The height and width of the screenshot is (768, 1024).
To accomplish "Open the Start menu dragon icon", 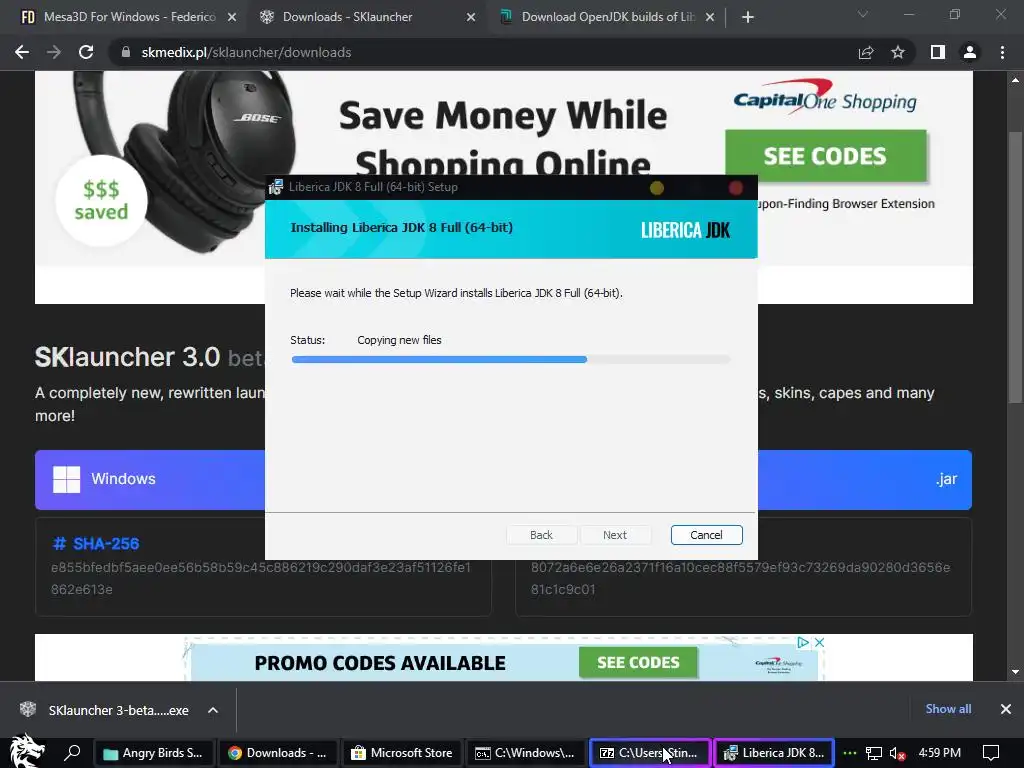I will [27, 751].
